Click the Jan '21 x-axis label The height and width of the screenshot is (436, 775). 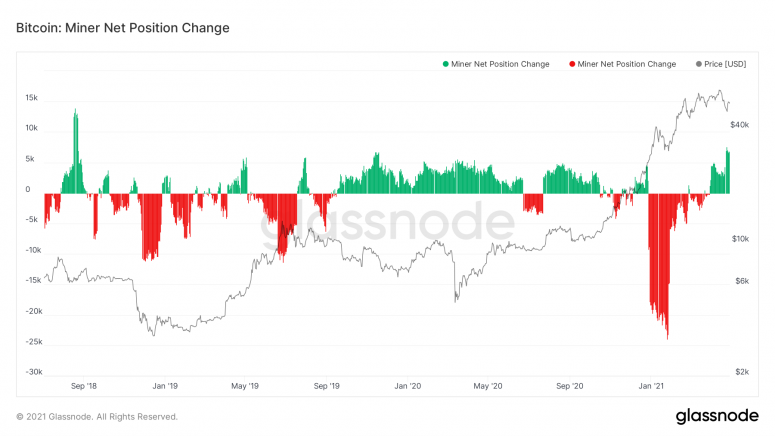(651, 386)
